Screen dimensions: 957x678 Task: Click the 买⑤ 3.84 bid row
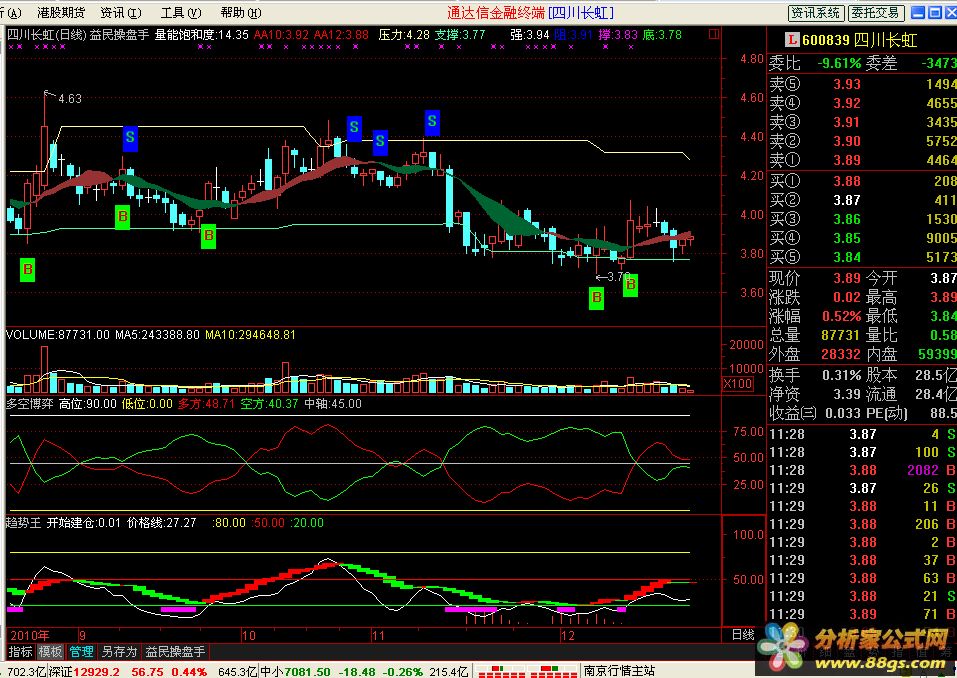click(862, 257)
